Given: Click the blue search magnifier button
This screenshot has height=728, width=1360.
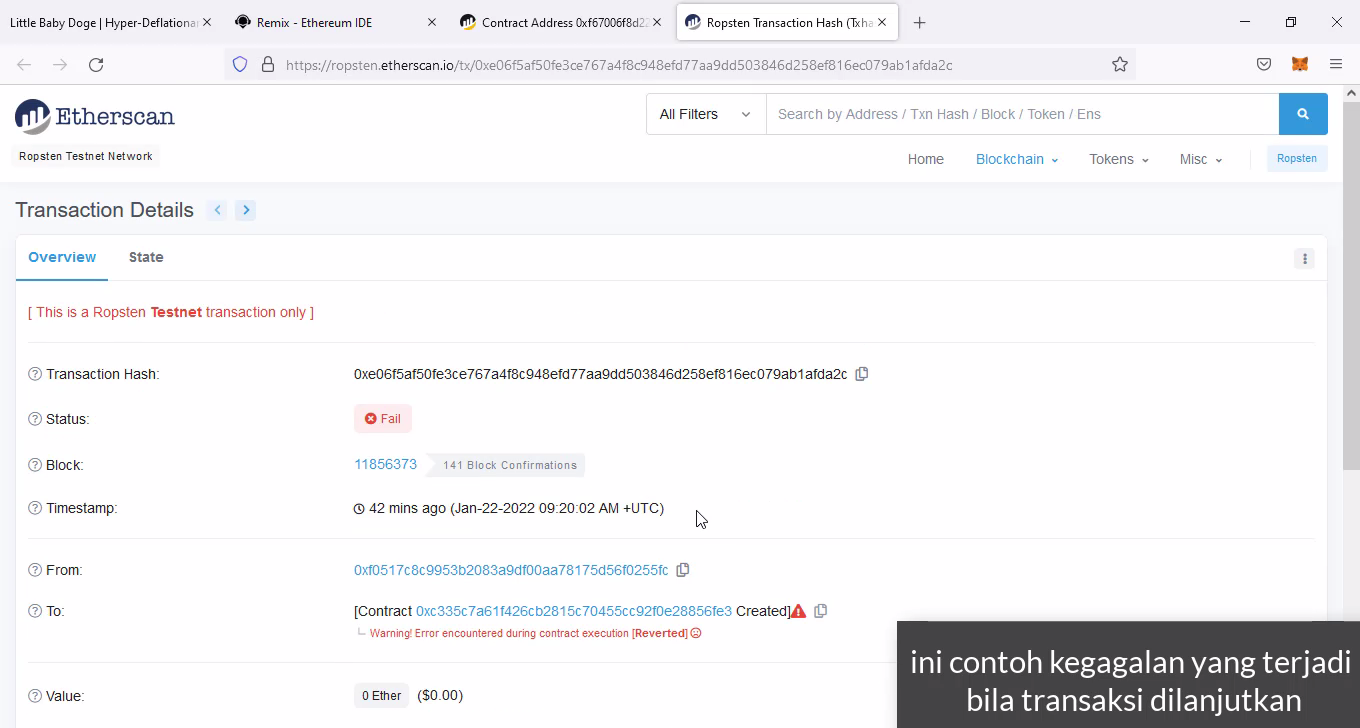Looking at the screenshot, I should (1302, 114).
